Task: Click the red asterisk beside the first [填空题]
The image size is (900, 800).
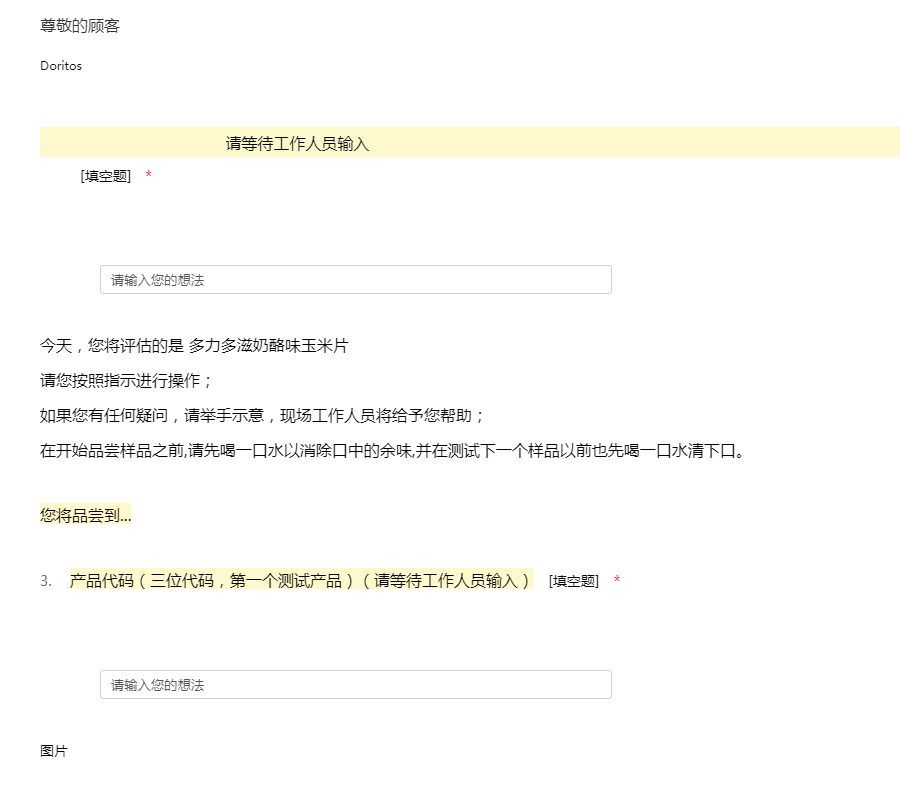Action: pyautogui.click(x=149, y=176)
